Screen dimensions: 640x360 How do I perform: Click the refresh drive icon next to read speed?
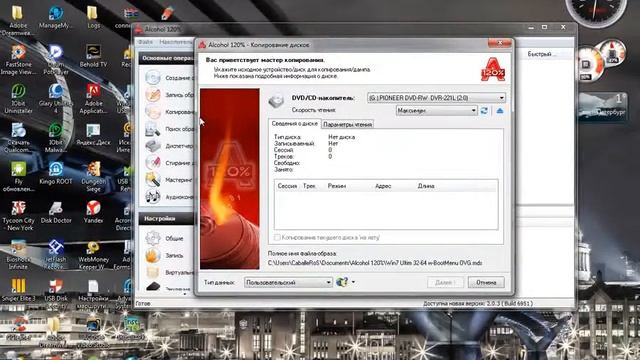pos(484,111)
